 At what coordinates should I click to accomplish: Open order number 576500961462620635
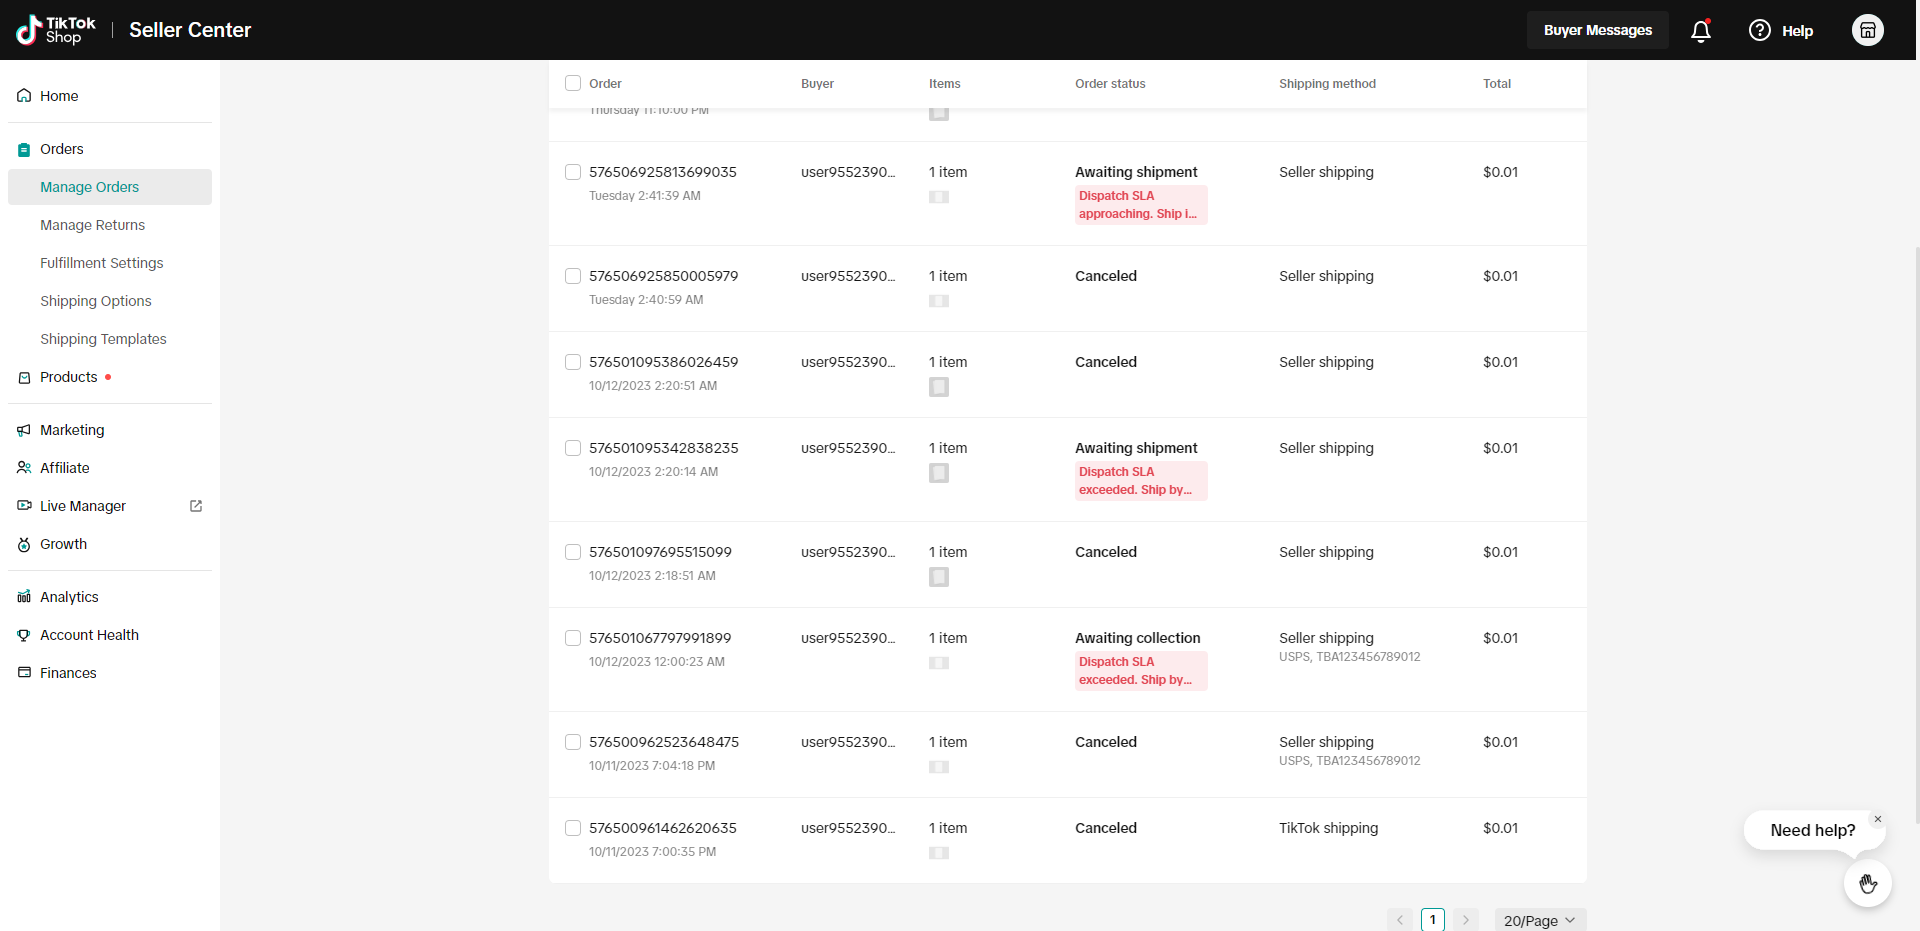click(x=662, y=828)
